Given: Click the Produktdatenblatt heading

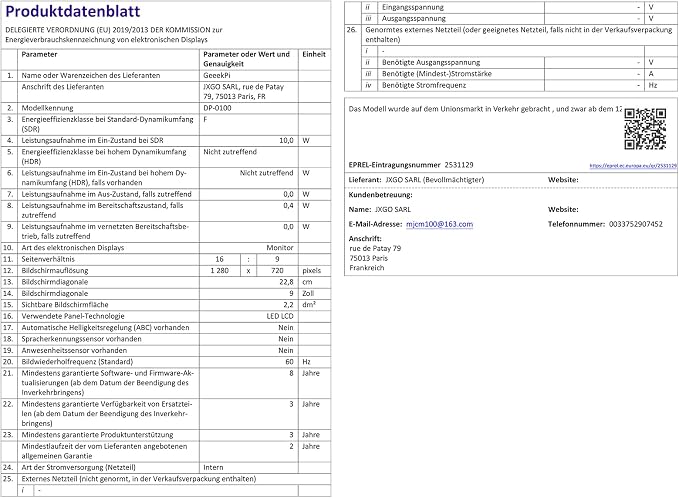Looking at the screenshot, I should click(x=73, y=11).
